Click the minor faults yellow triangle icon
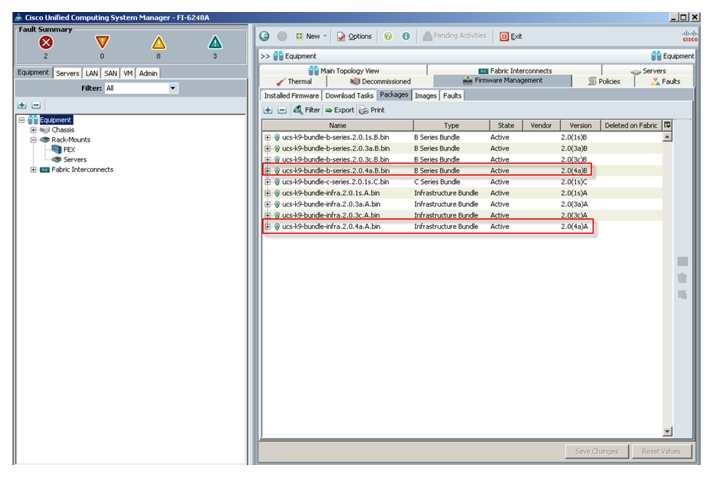Image resolution: width=714 pixels, height=478 pixels. [x=158, y=43]
